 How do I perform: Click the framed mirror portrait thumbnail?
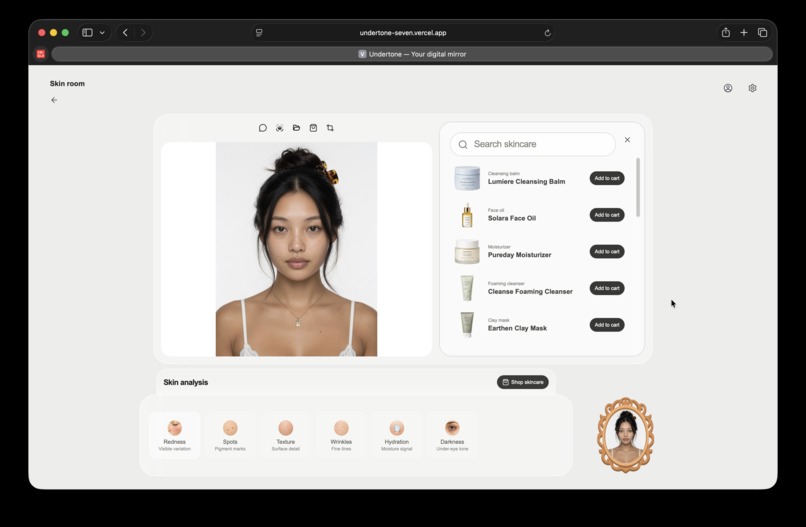click(626, 435)
